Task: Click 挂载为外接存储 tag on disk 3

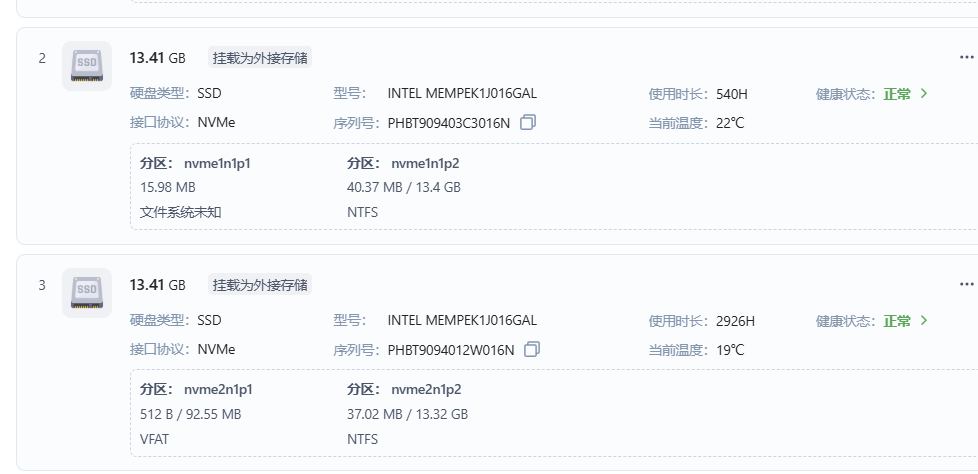Action: (x=260, y=285)
